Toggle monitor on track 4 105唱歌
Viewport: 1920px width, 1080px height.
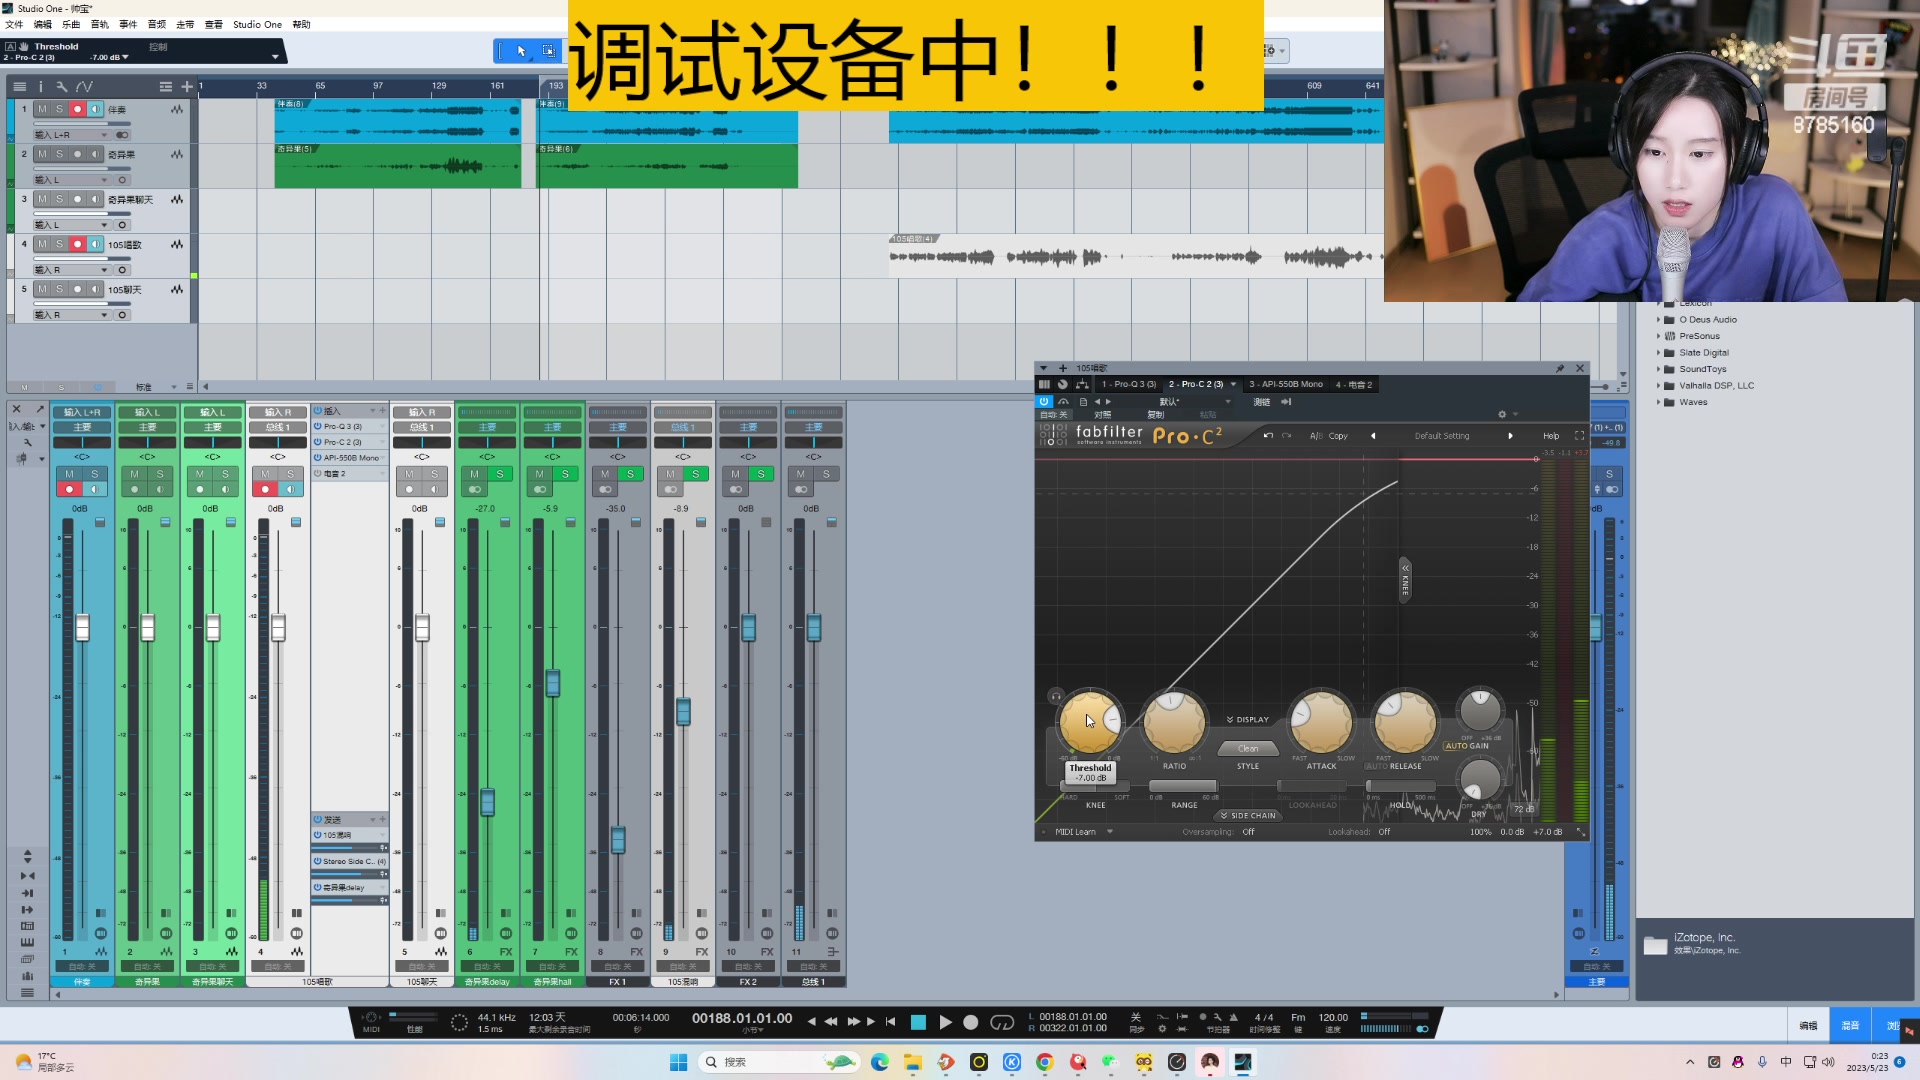click(95, 244)
